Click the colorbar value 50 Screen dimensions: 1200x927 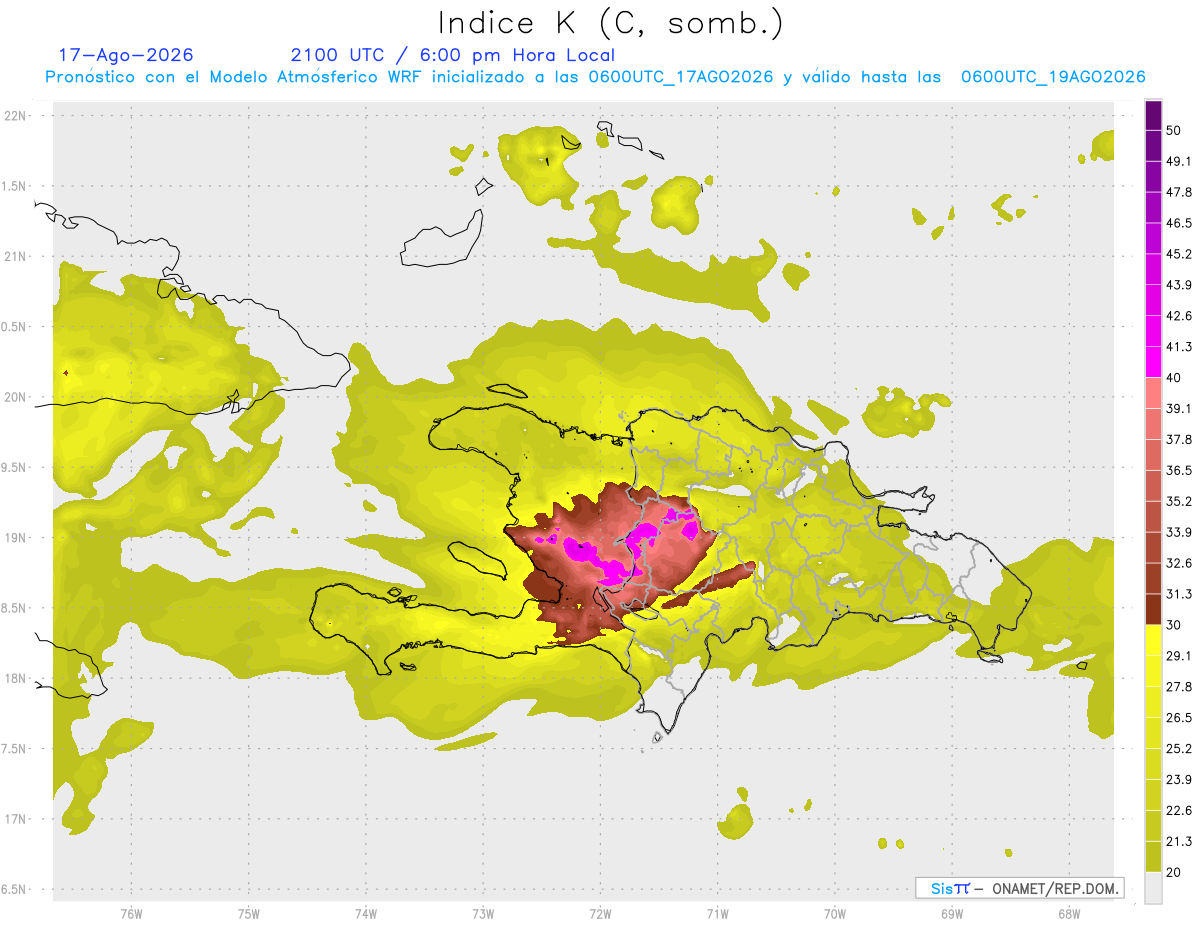[1174, 130]
